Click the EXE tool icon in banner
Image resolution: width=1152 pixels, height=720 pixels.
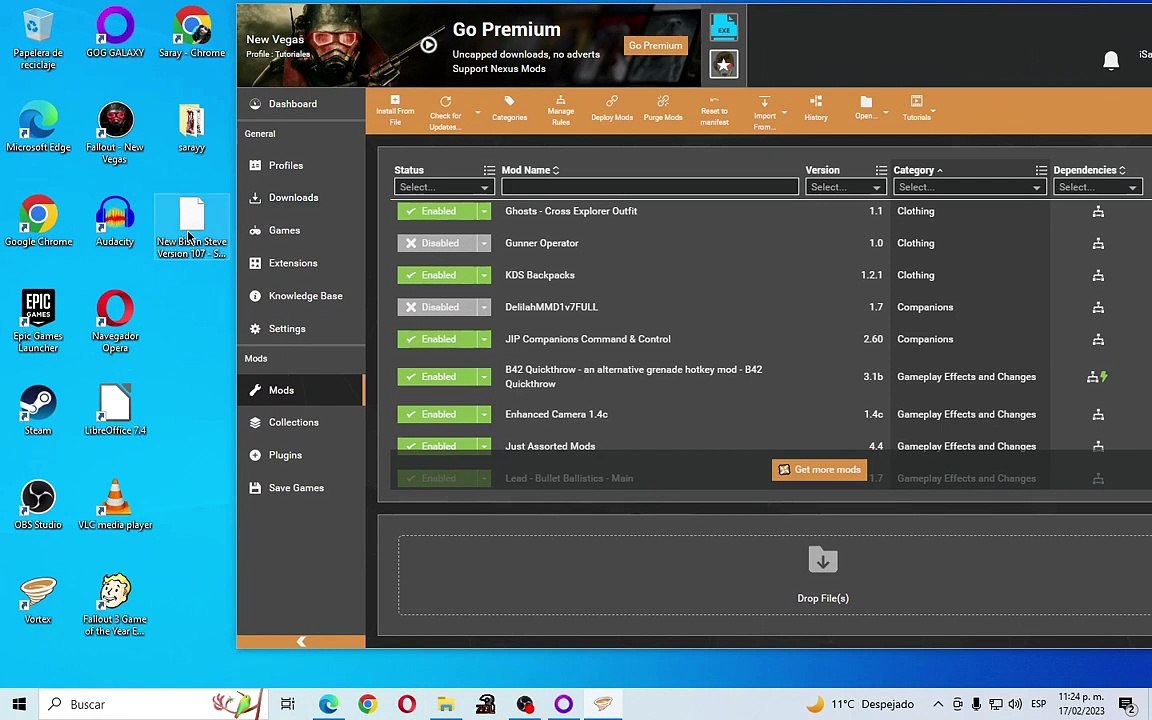click(724, 26)
